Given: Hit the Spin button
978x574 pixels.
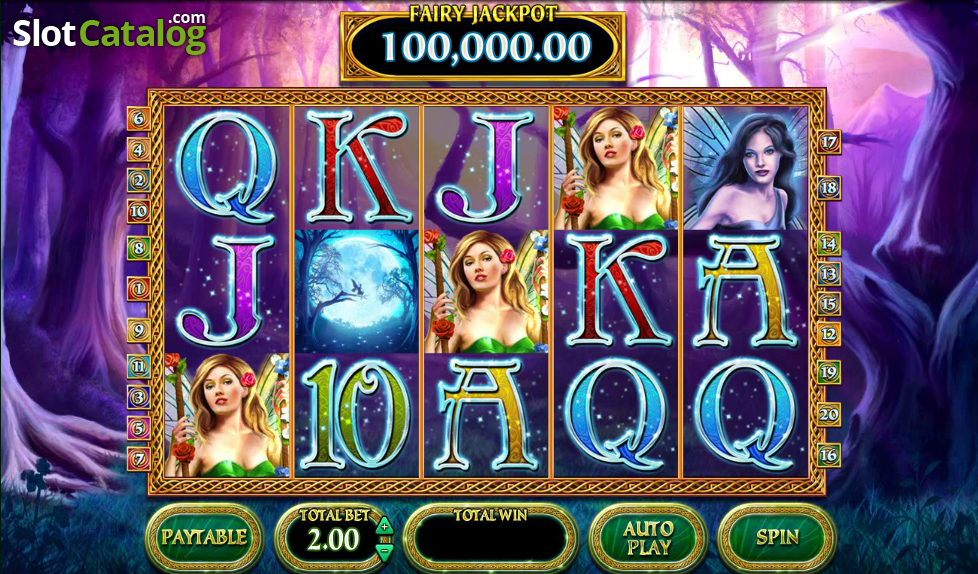Looking at the screenshot, I should click(x=777, y=537).
